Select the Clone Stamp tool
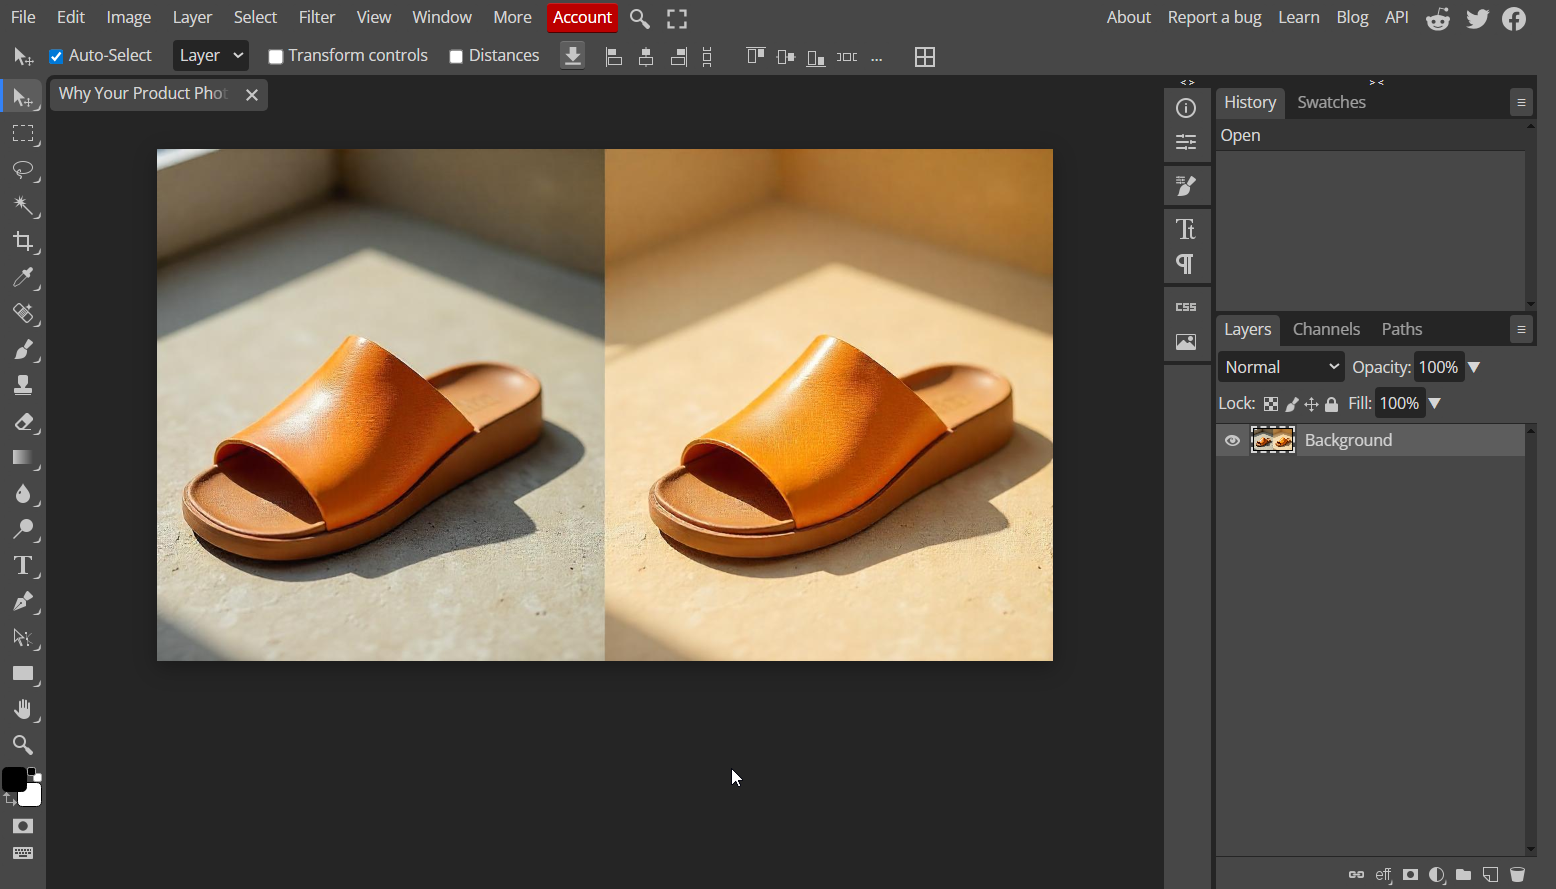This screenshot has width=1556, height=889. point(24,385)
